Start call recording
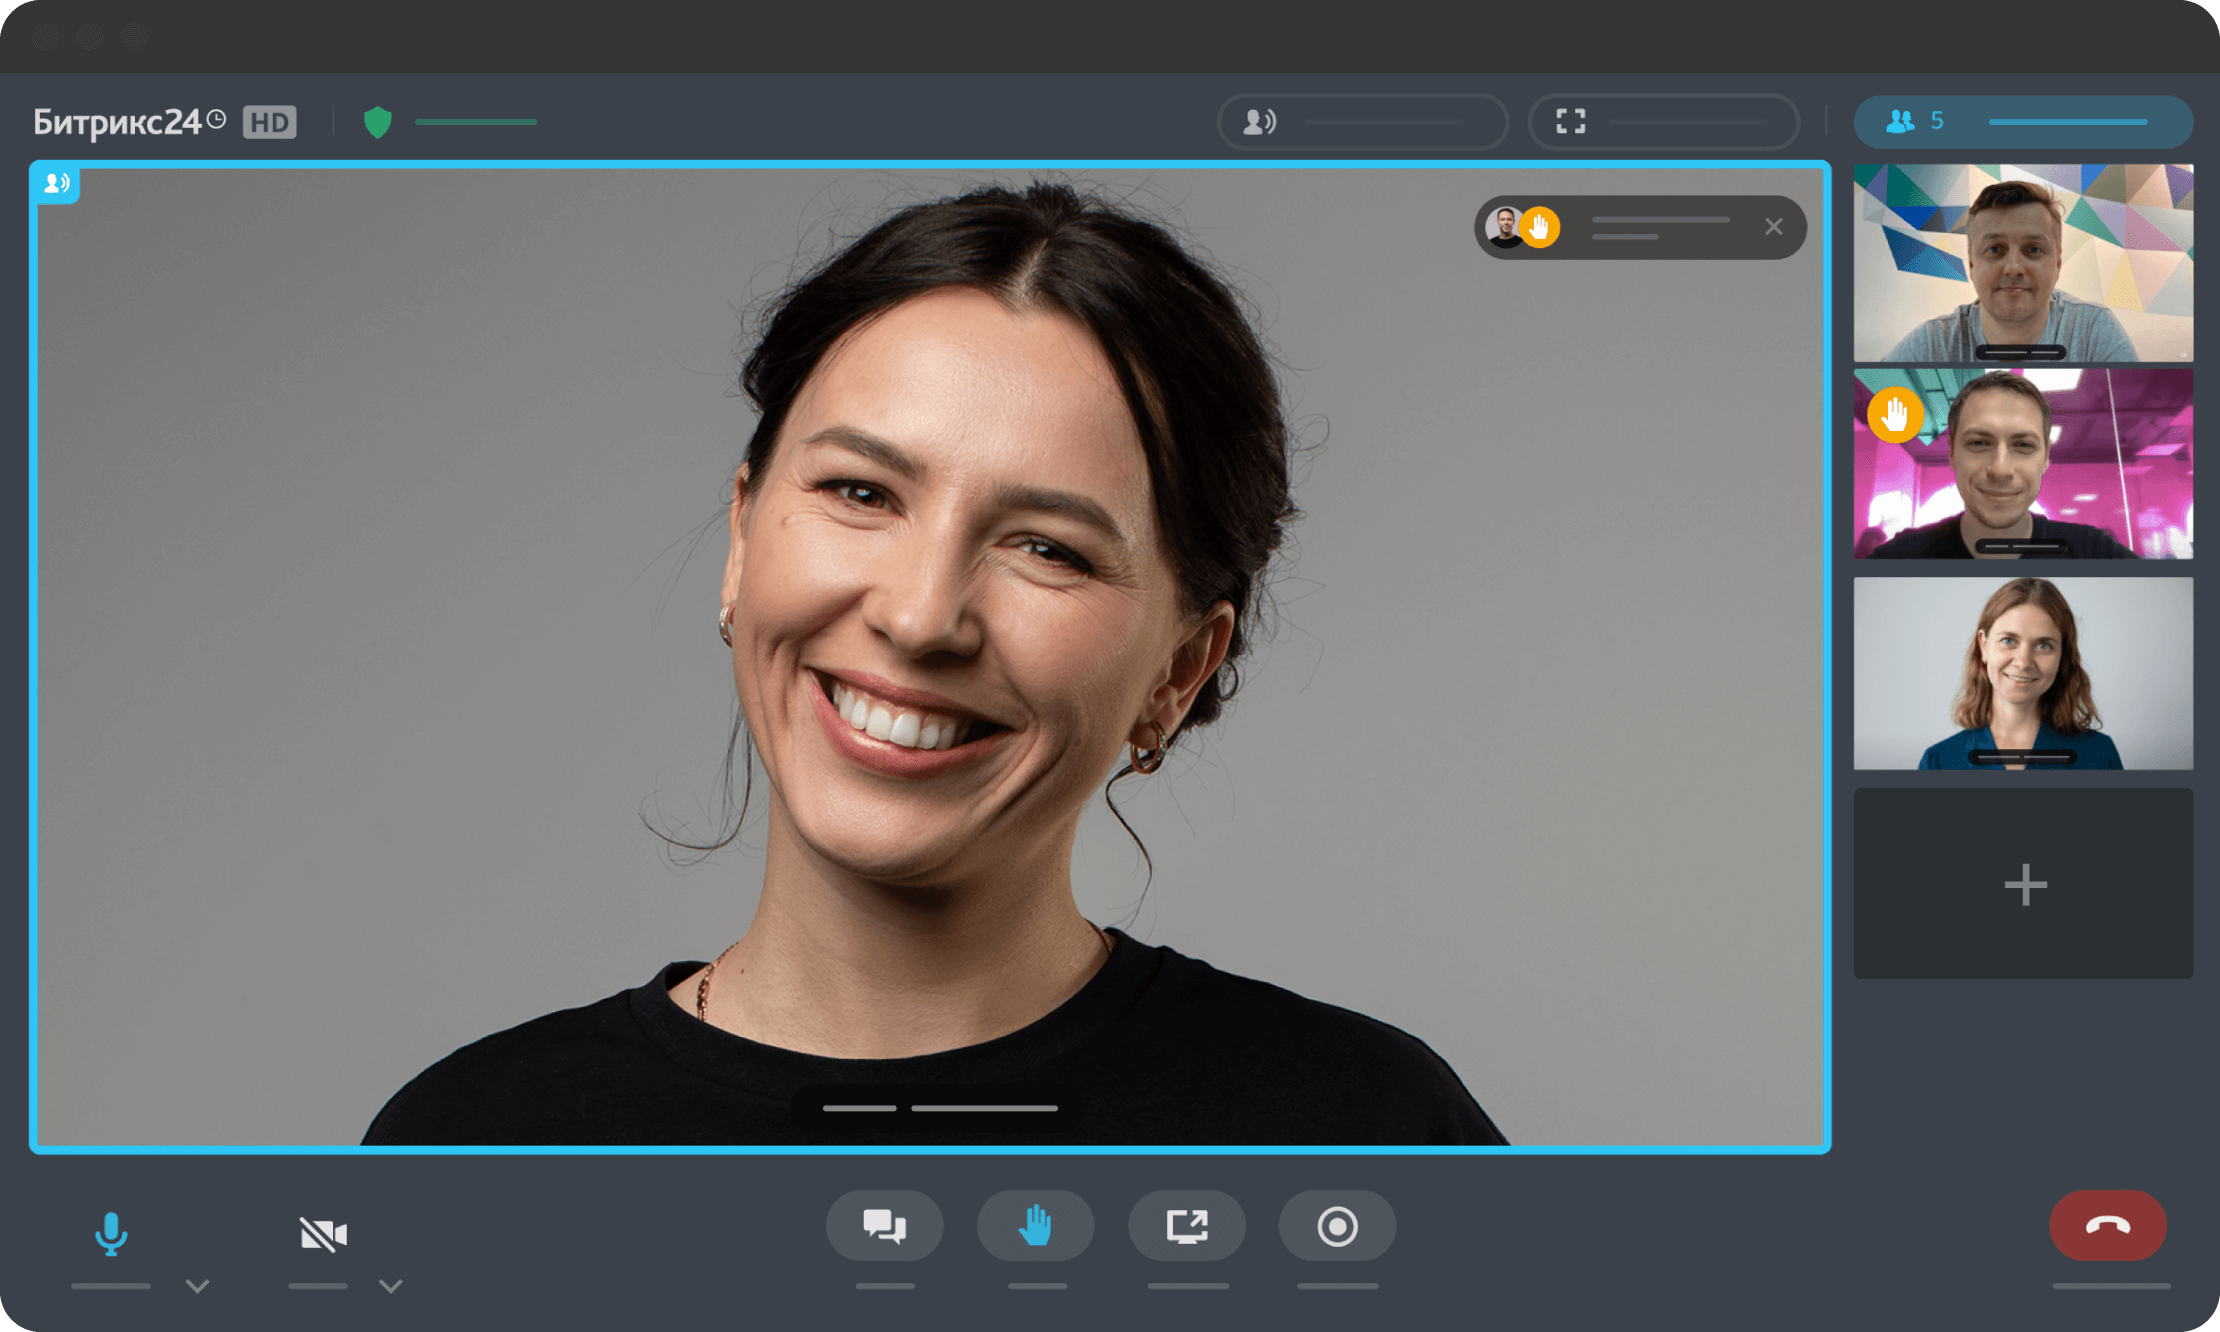This screenshot has height=1332, width=2220. [x=1337, y=1226]
